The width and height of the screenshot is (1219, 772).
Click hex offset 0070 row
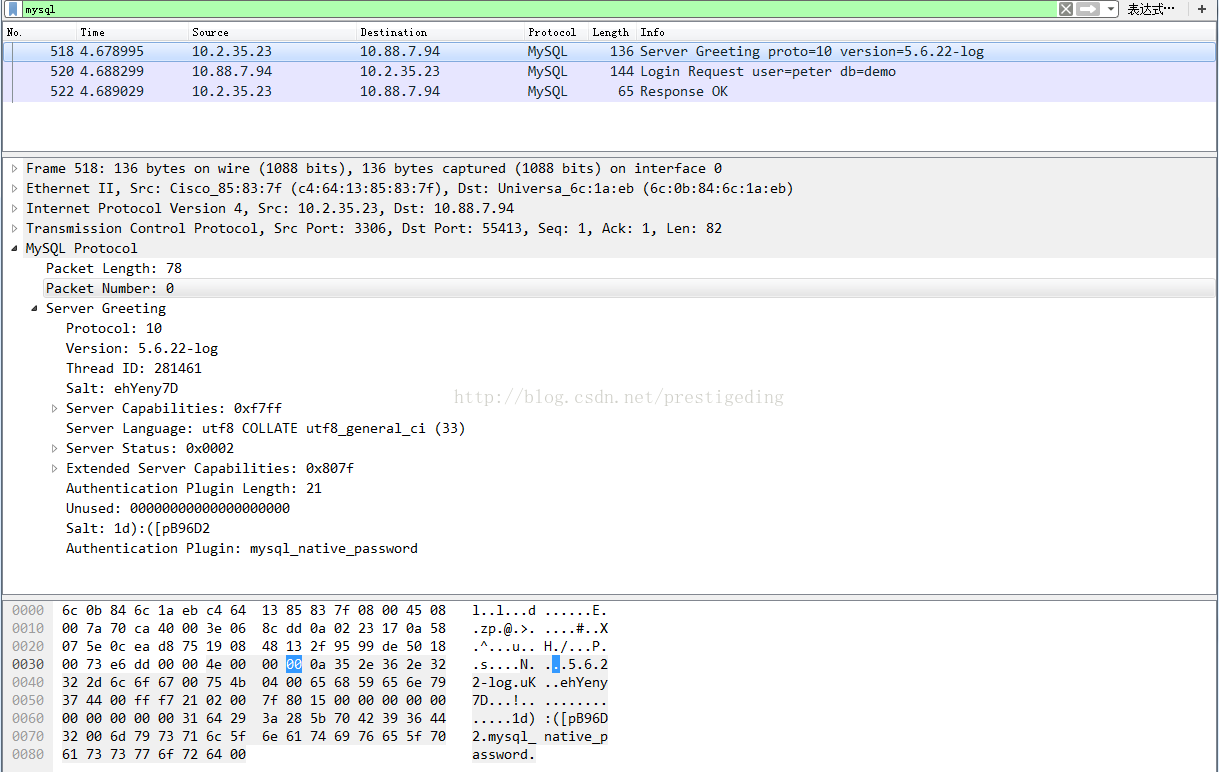click(28, 736)
